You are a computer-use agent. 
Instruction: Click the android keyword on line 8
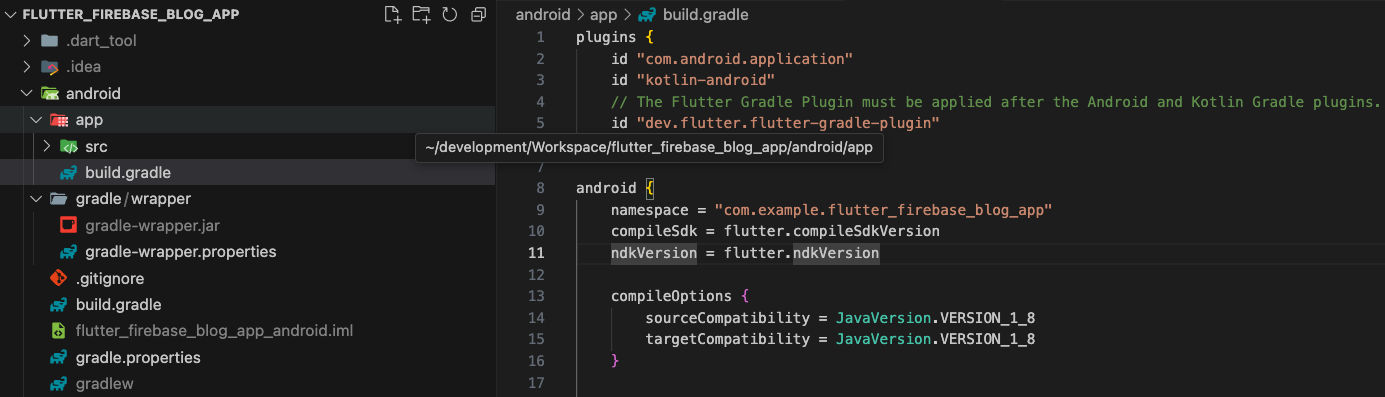point(606,188)
